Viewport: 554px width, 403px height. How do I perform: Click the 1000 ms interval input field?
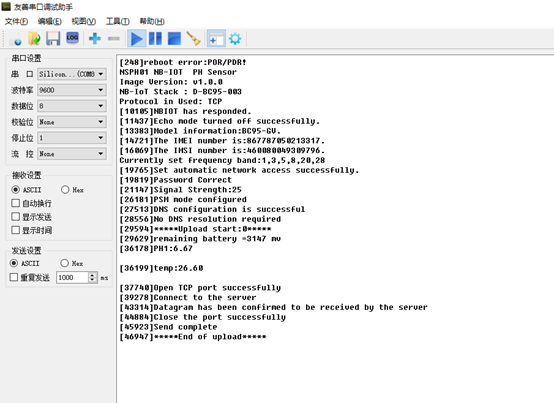point(72,278)
